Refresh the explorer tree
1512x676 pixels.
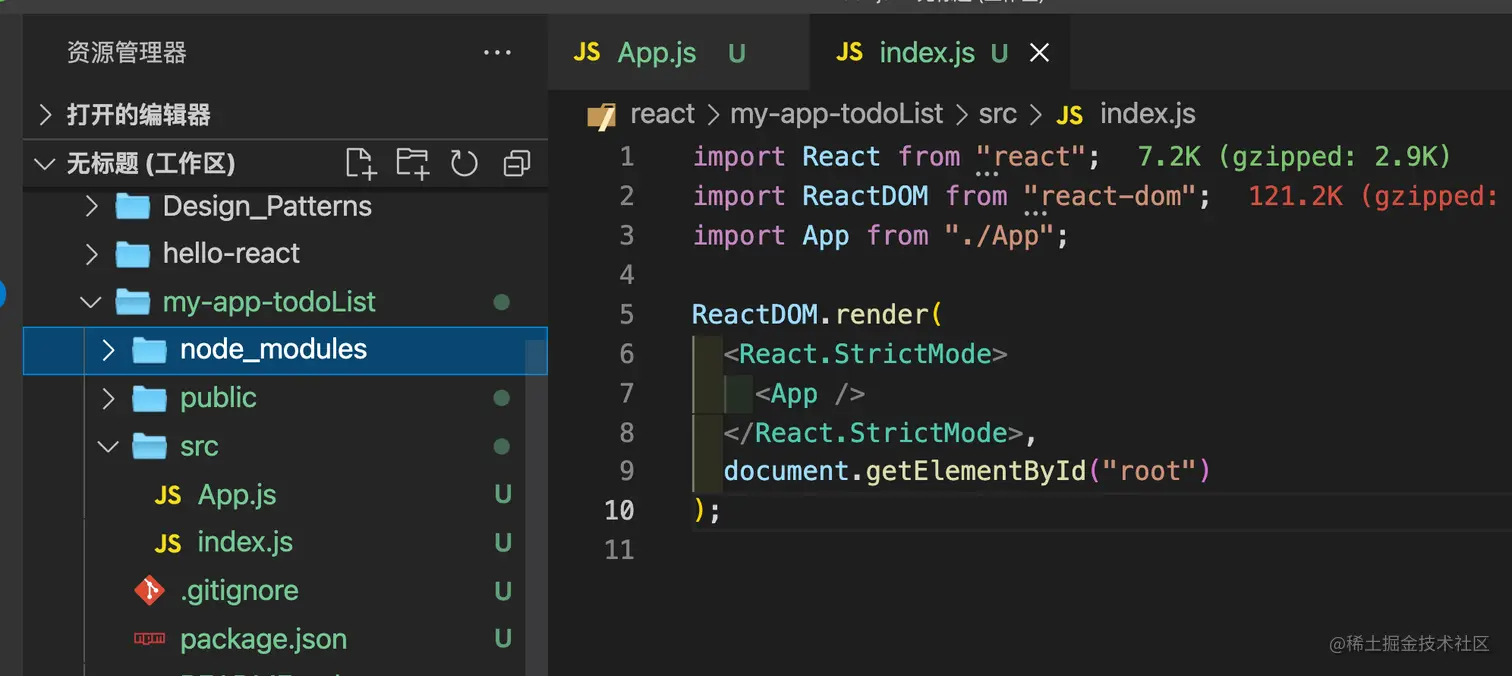click(464, 163)
